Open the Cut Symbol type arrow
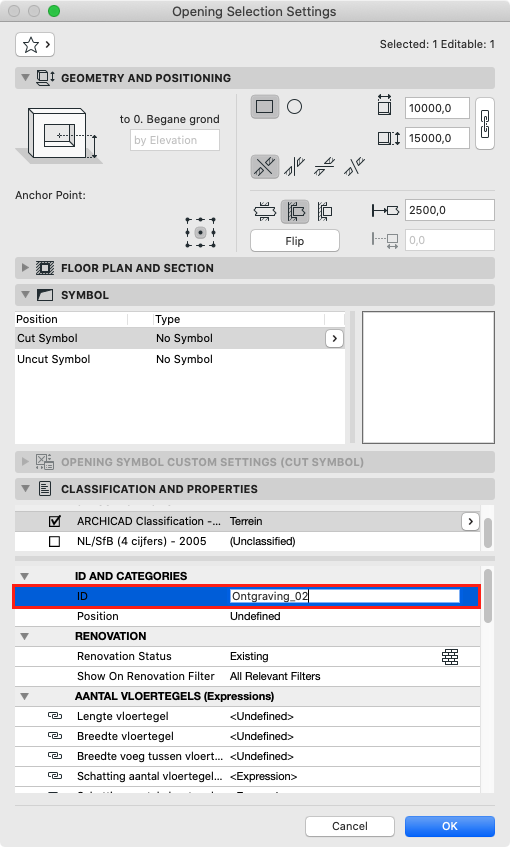510x847 pixels. point(334,339)
